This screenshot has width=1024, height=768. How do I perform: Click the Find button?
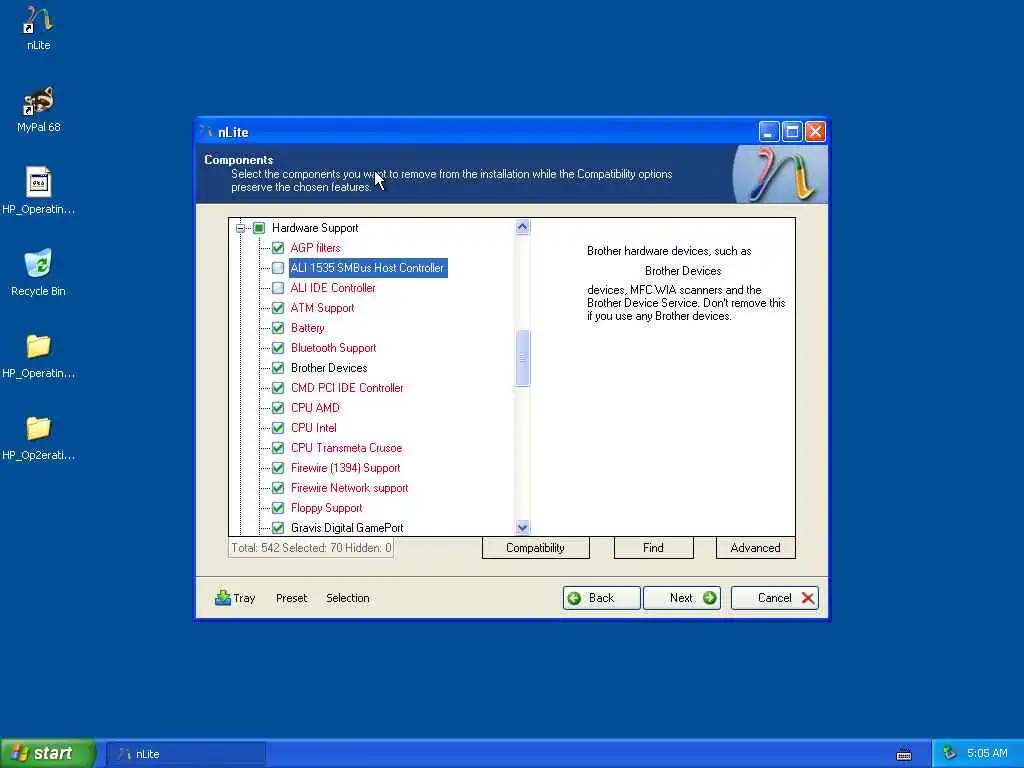[x=653, y=548]
